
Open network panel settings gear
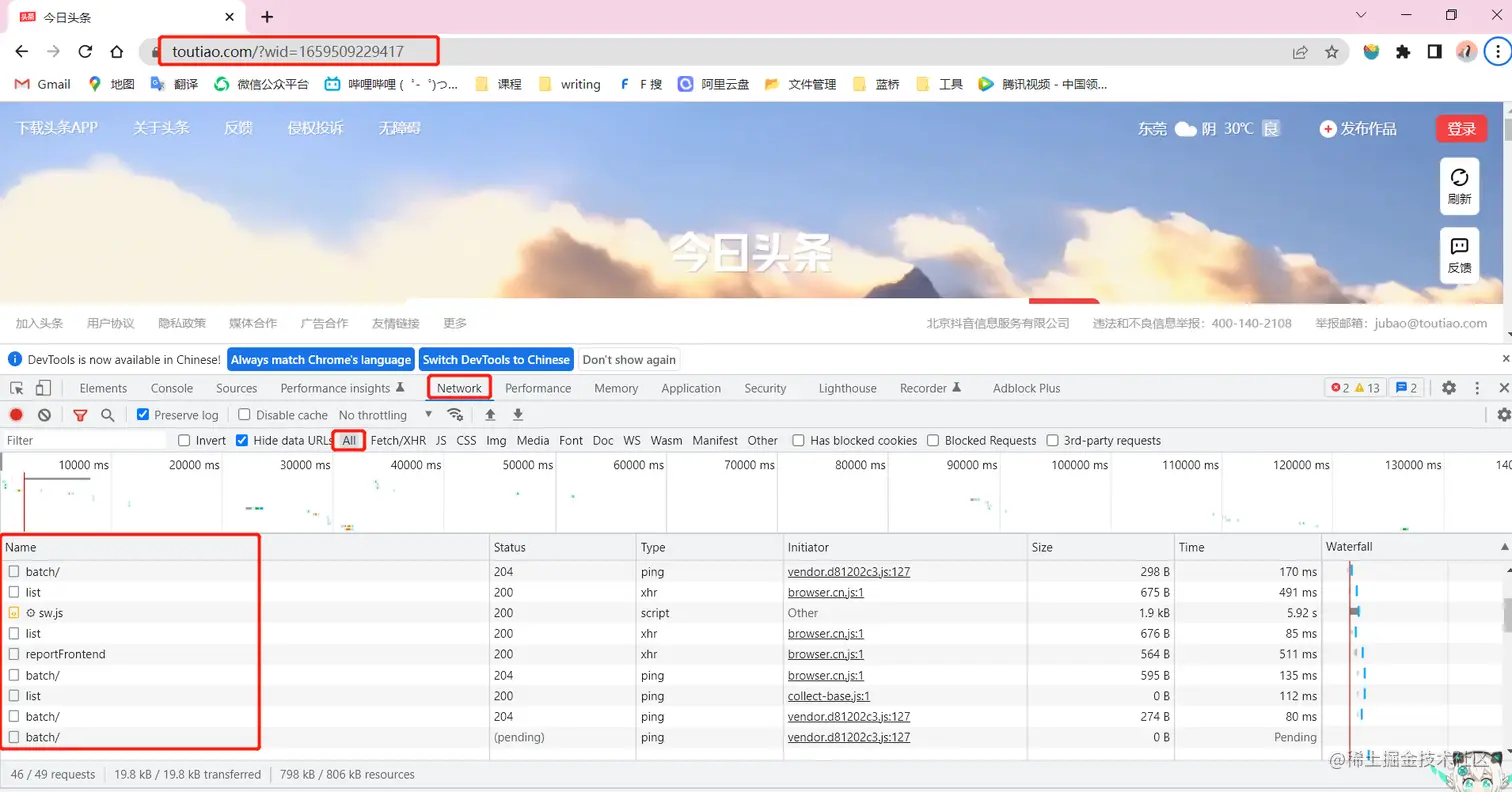(1503, 415)
